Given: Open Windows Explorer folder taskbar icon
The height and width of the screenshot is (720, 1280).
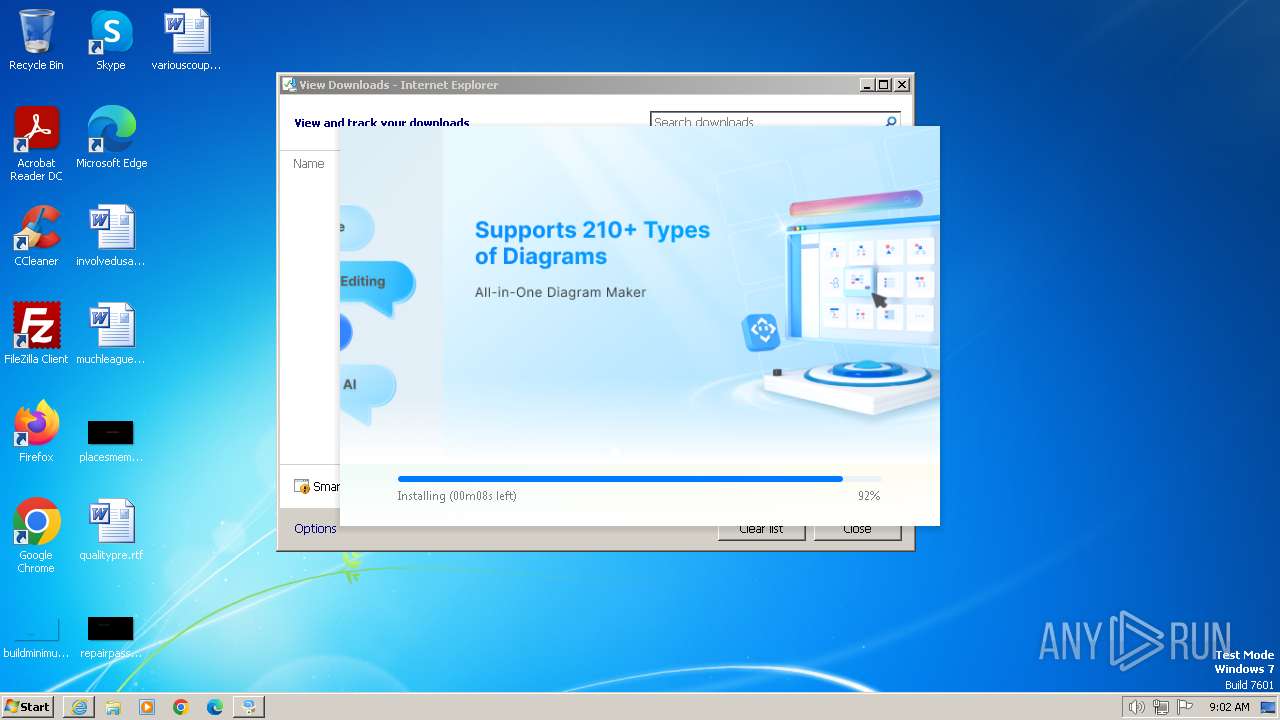Looking at the screenshot, I should pyautogui.click(x=113, y=707).
